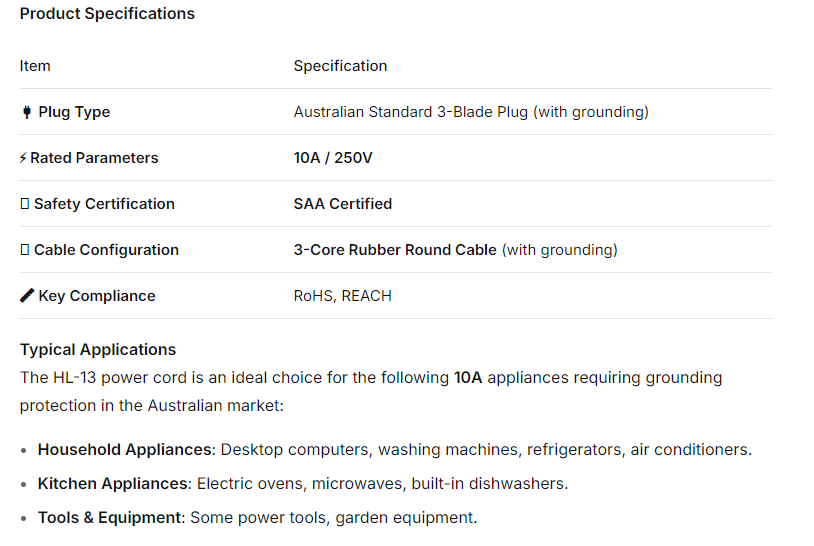The width and height of the screenshot is (814, 546).
Task: Select the Specification column header
Action: pos(340,66)
